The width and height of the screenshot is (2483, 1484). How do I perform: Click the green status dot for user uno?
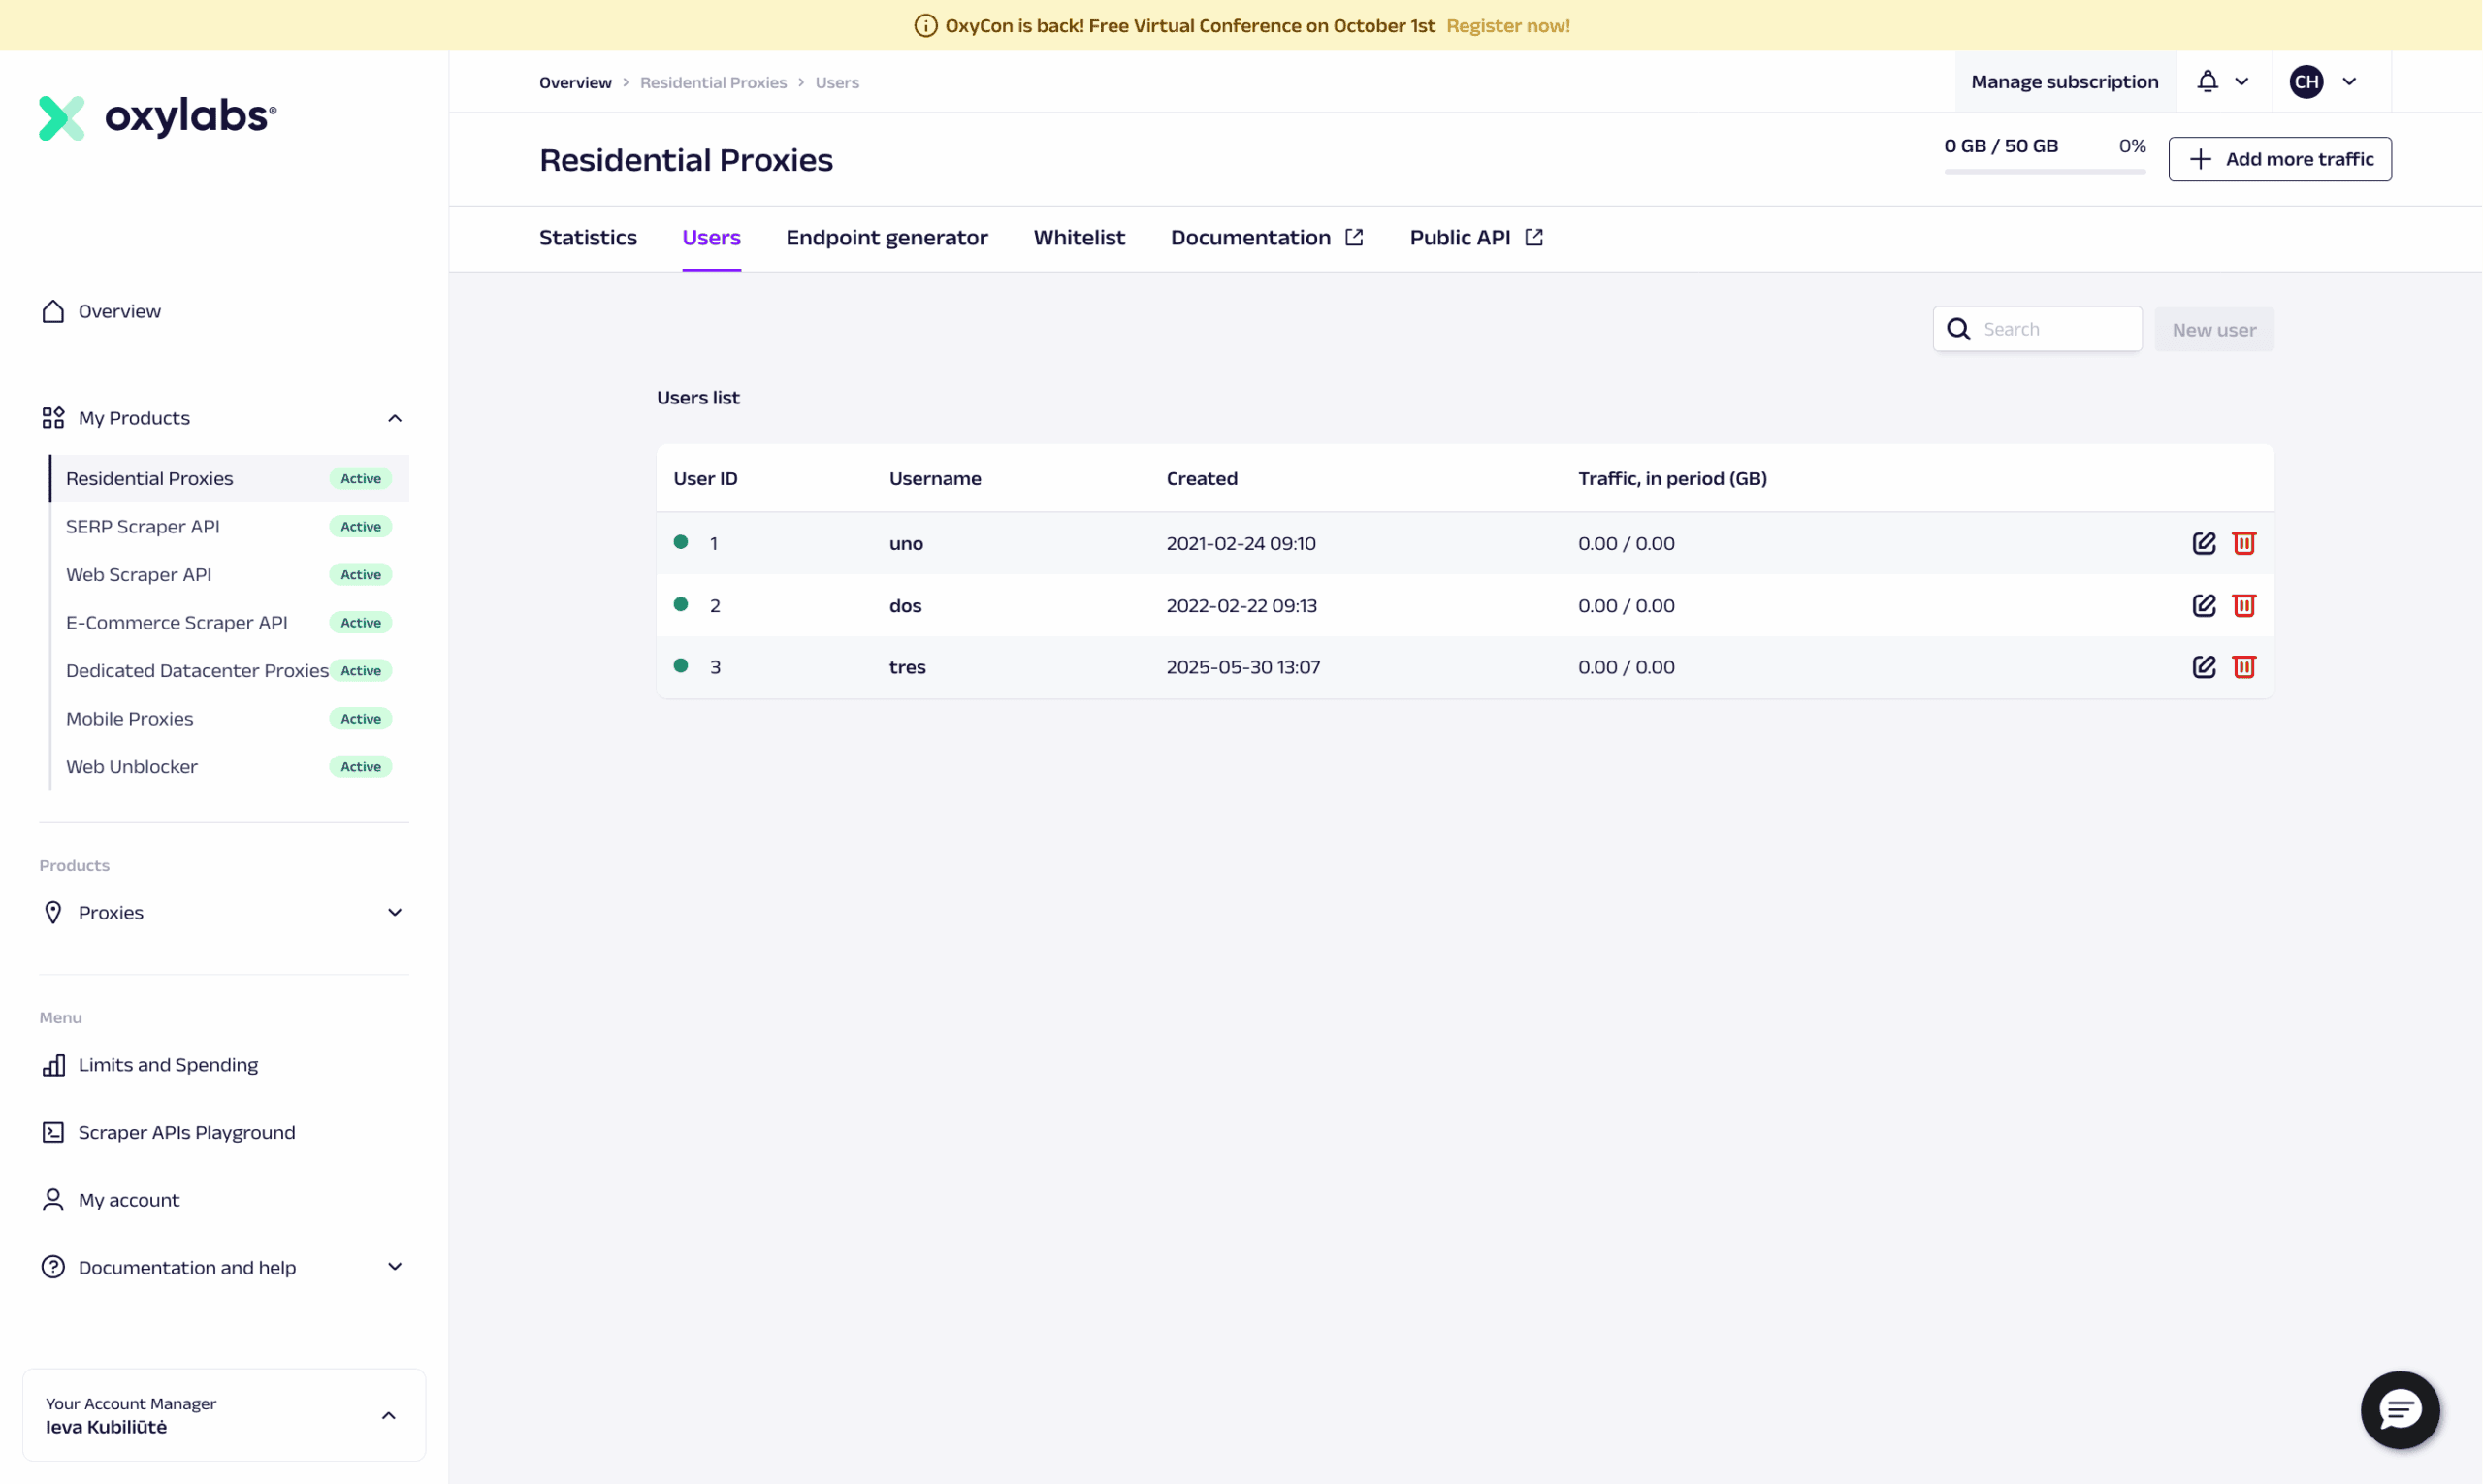tap(681, 542)
